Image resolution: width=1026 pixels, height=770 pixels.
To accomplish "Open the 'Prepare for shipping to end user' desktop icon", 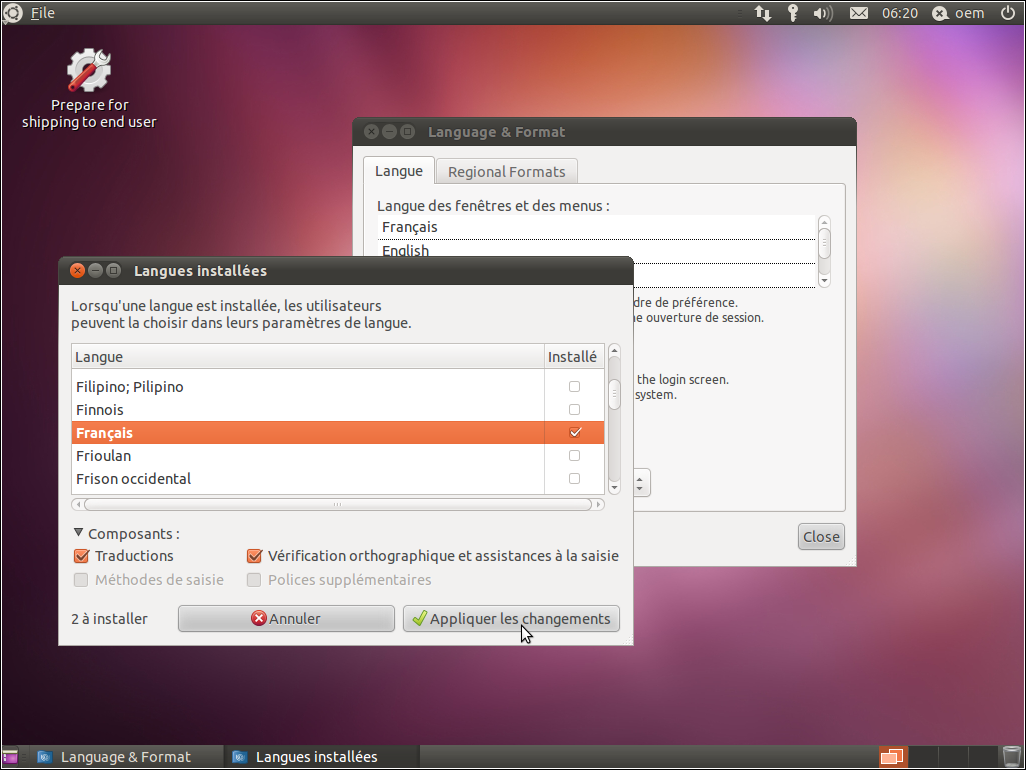I will point(89,72).
